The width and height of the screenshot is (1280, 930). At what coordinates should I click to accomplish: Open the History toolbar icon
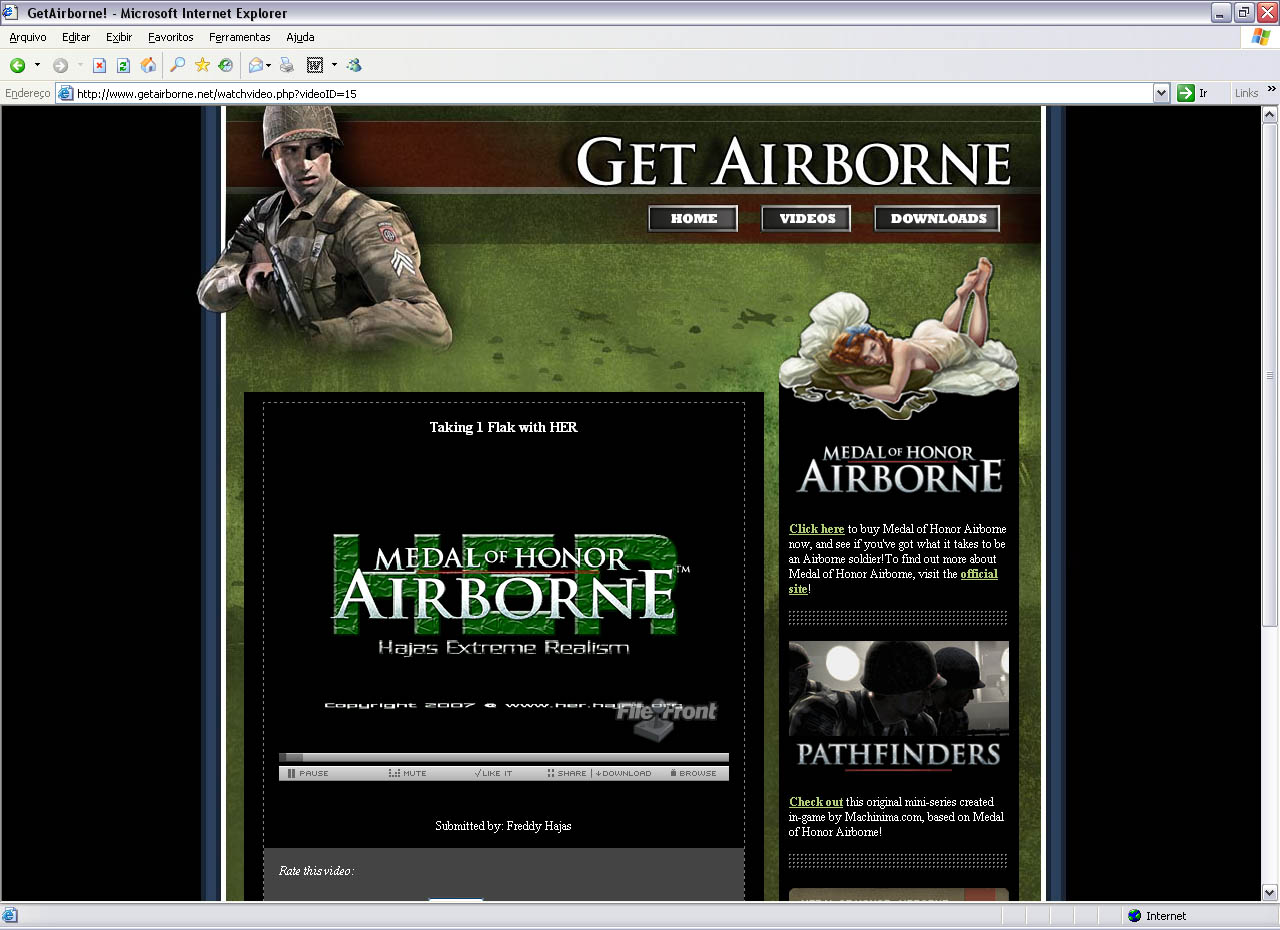tap(226, 66)
